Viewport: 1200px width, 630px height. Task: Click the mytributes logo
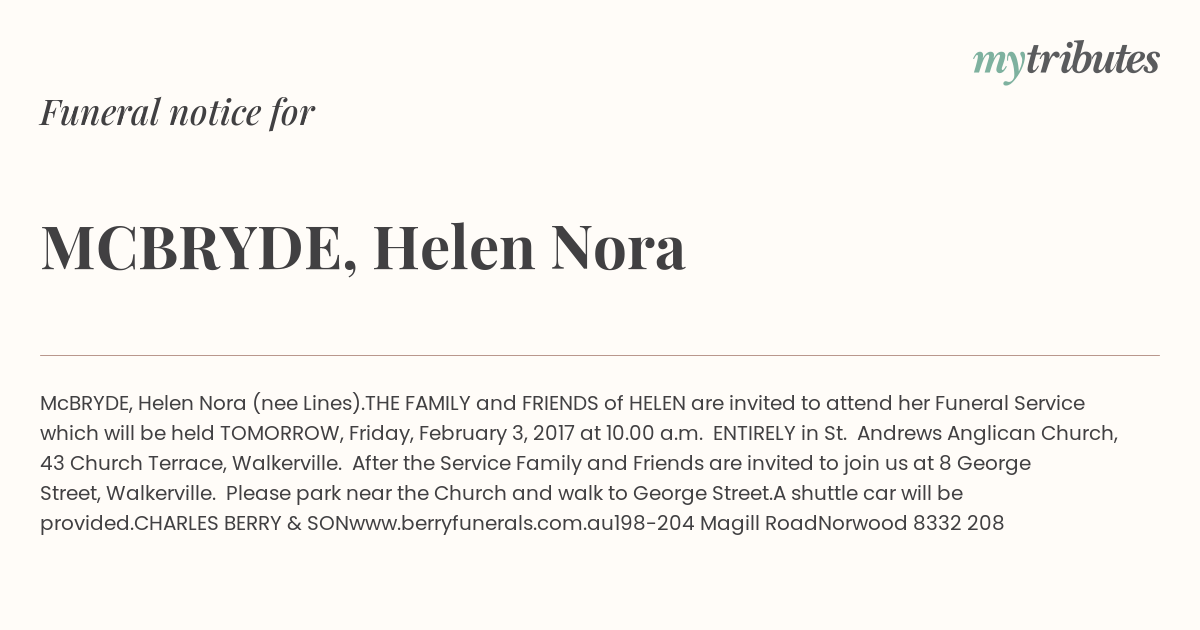[x=1066, y=60]
